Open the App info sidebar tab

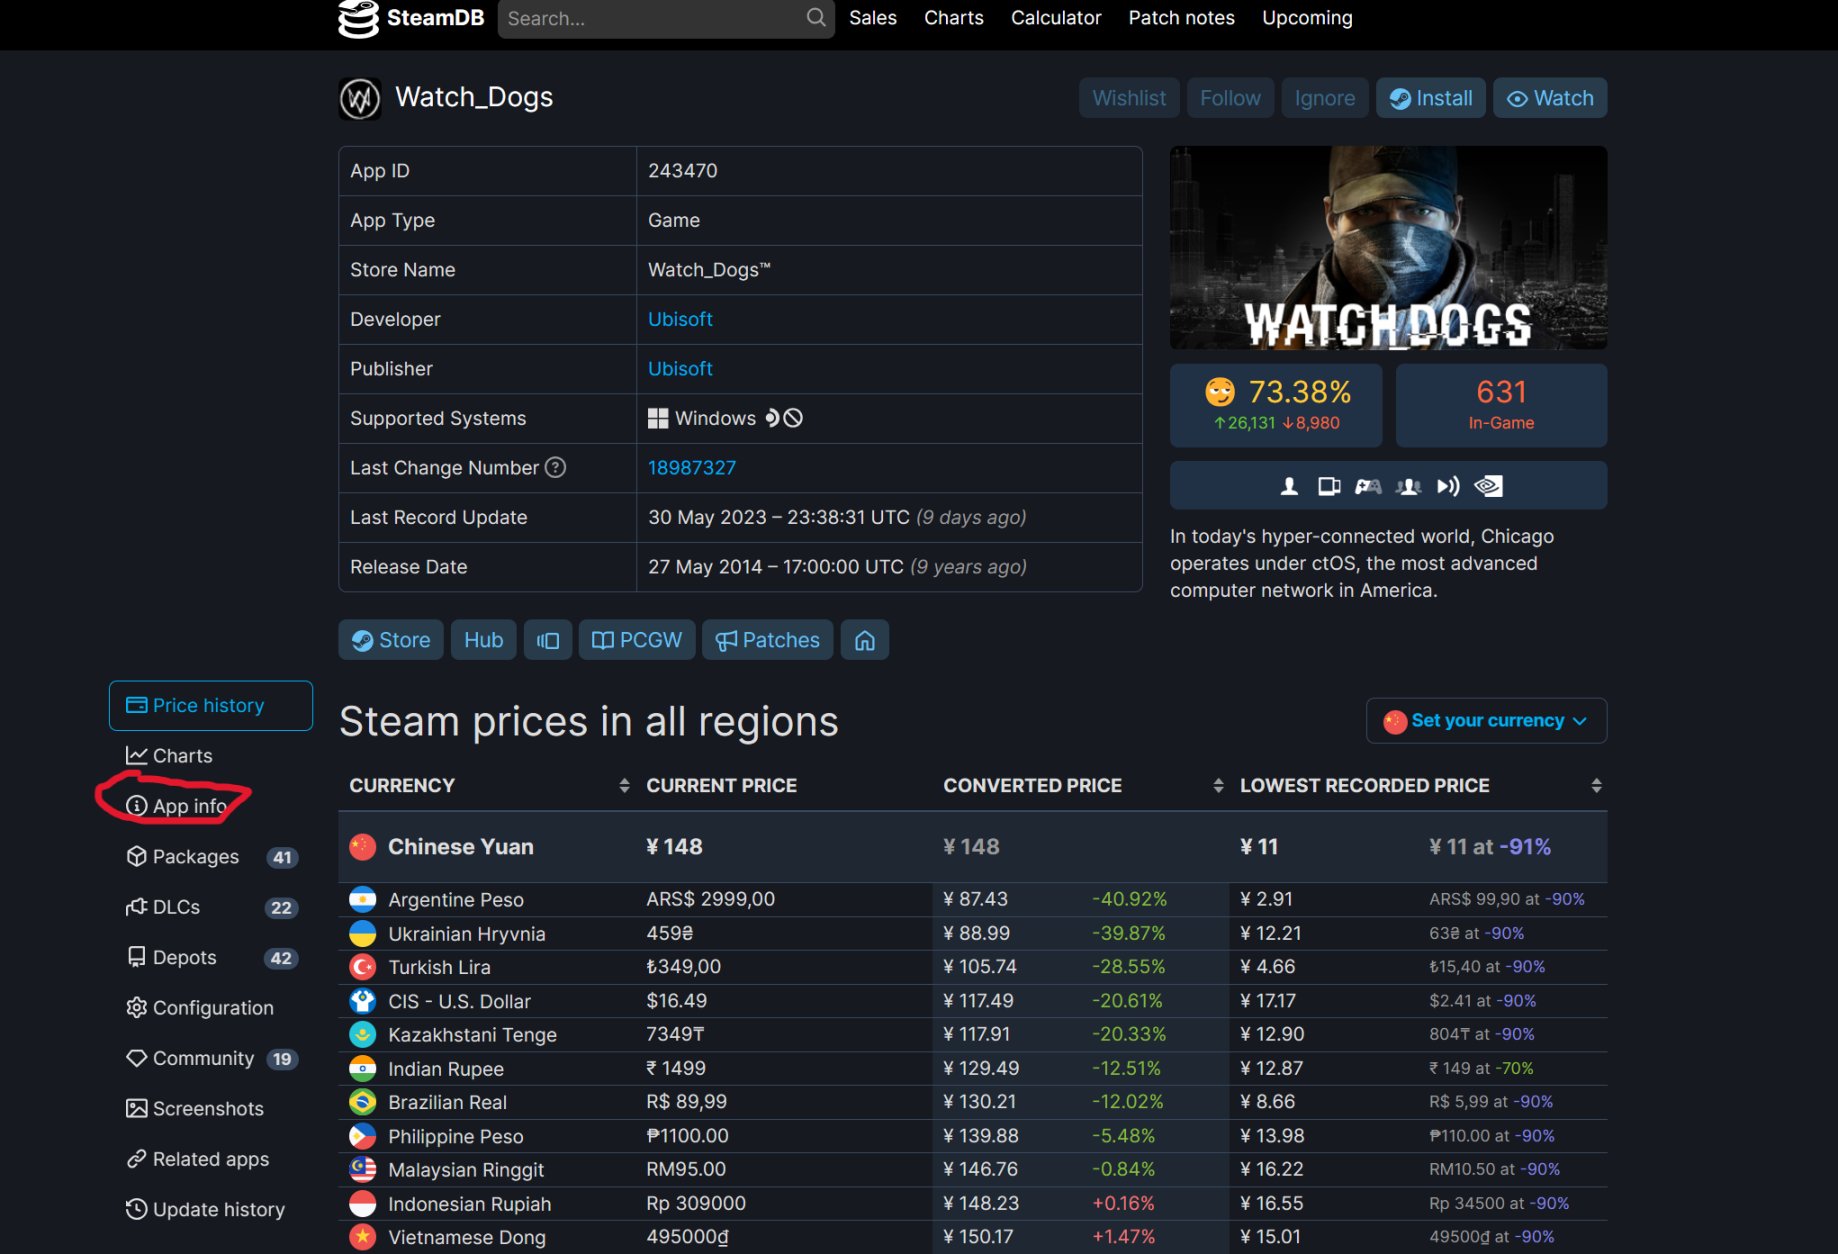211,806
